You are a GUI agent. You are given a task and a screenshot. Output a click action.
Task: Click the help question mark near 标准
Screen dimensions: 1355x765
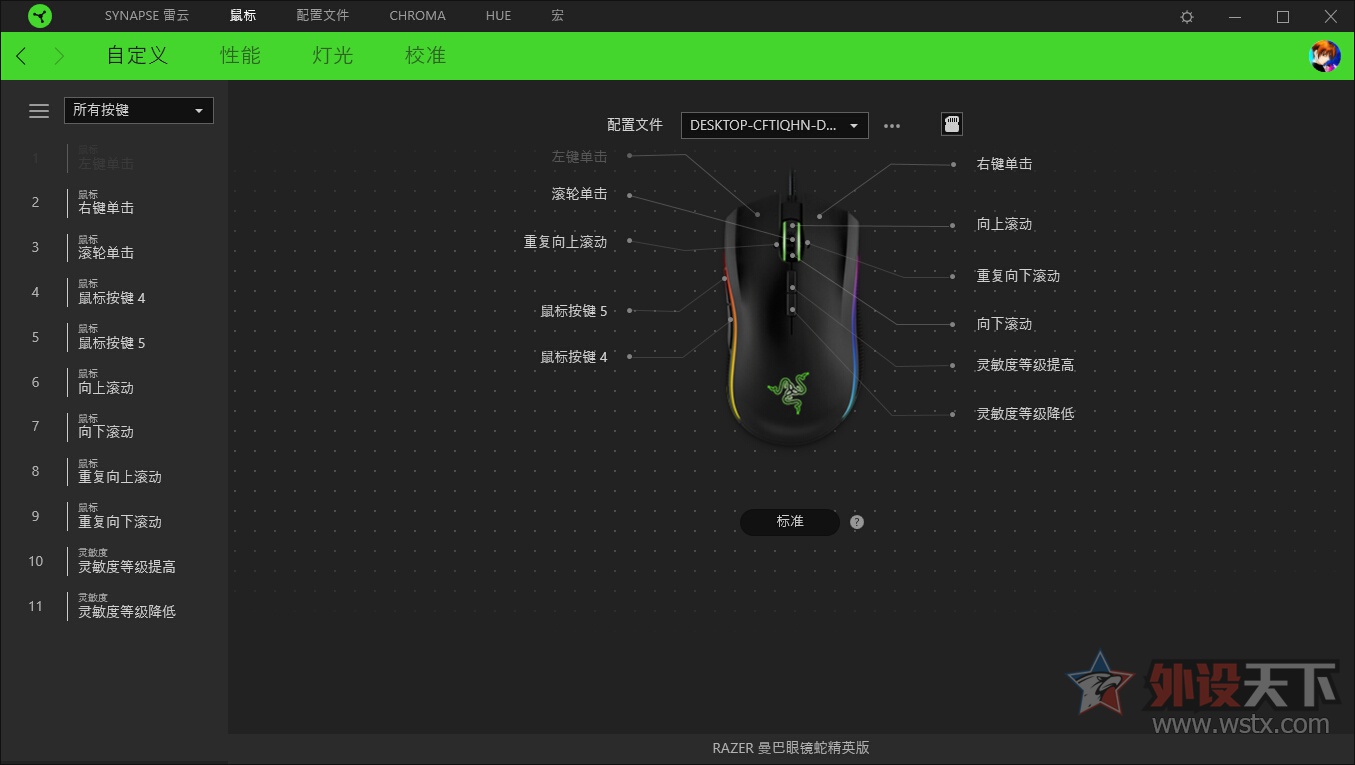856,521
